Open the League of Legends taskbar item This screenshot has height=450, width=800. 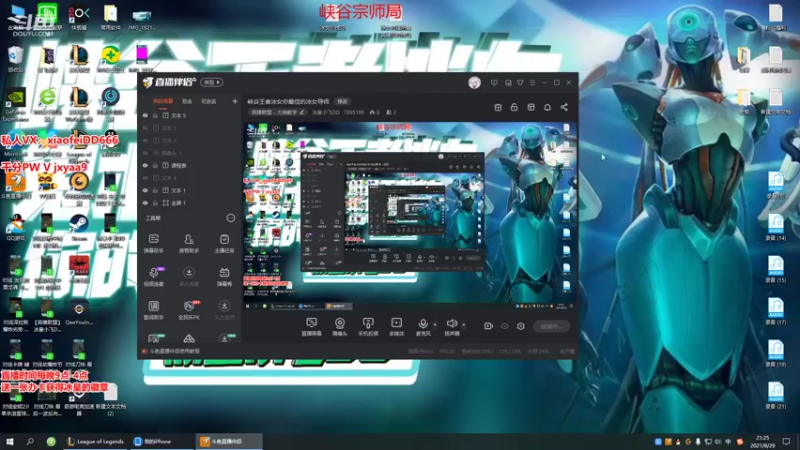pos(95,441)
